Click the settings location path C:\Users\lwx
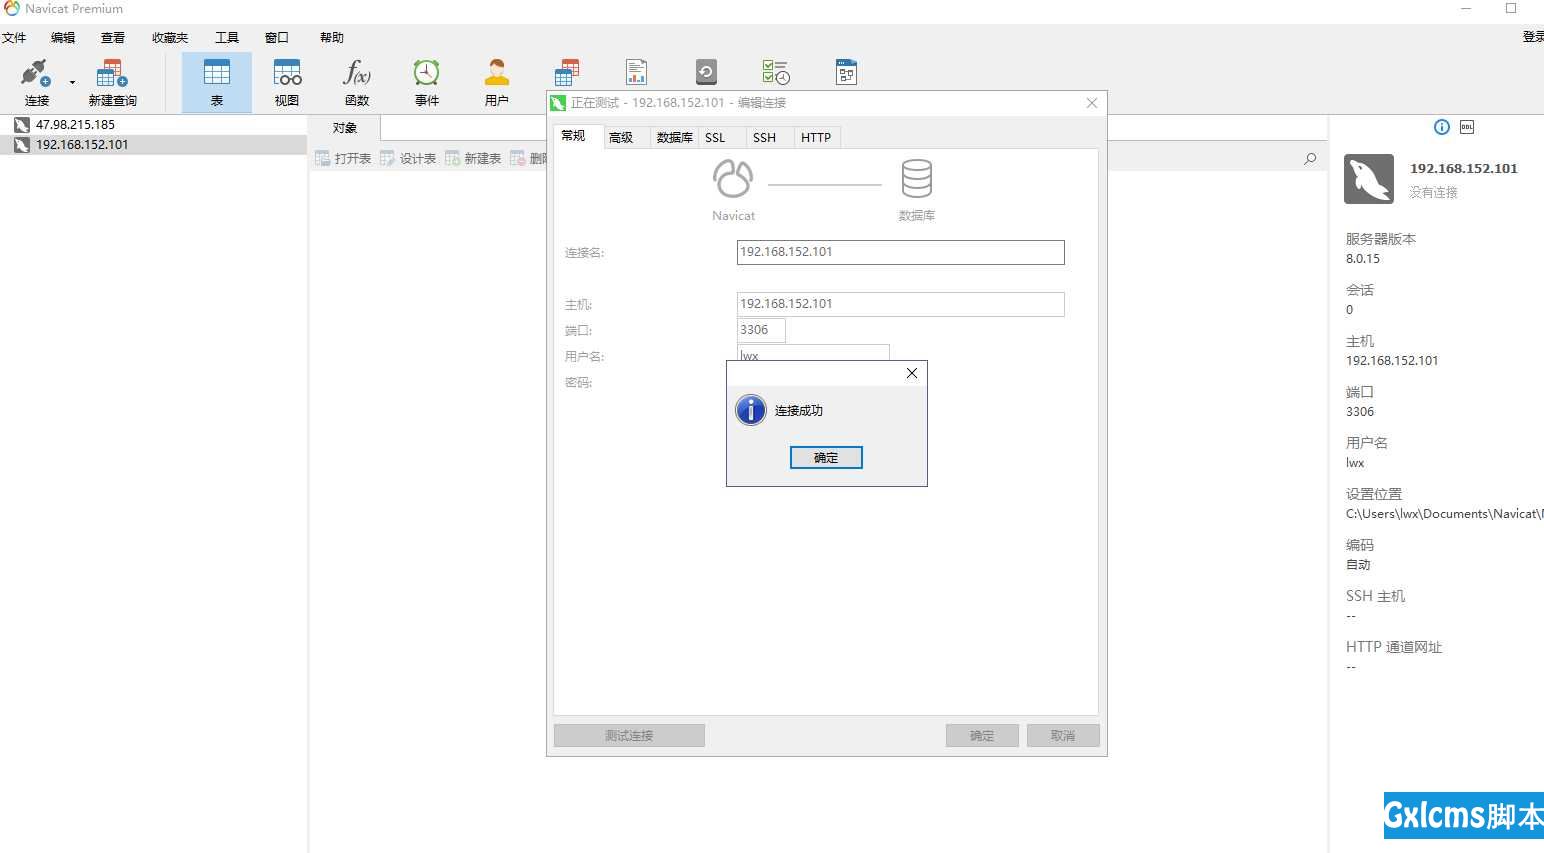This screenshot has height=853, width=1544. coord(1444,514)
